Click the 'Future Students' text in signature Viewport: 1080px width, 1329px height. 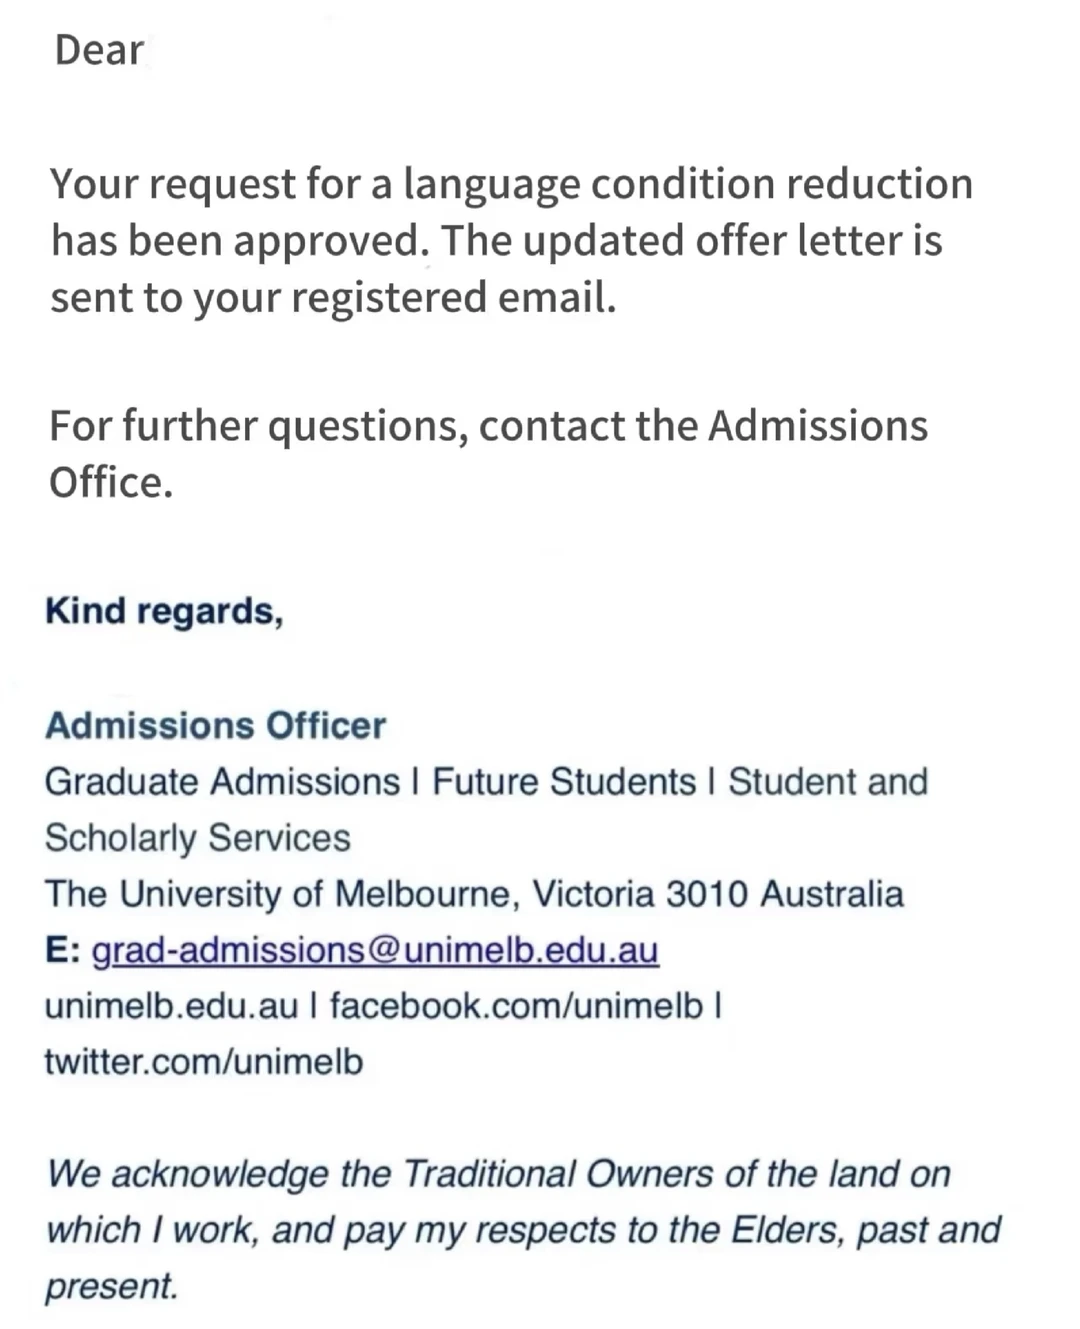[x=564, y=782]
